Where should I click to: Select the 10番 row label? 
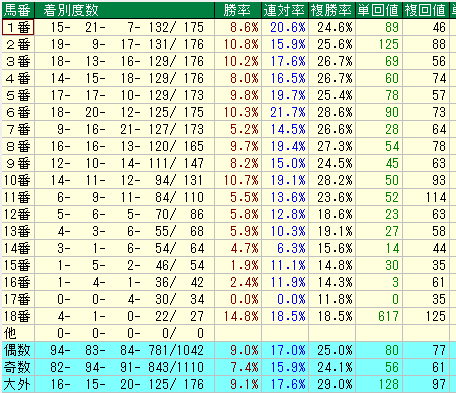click(x=18, y=180)
